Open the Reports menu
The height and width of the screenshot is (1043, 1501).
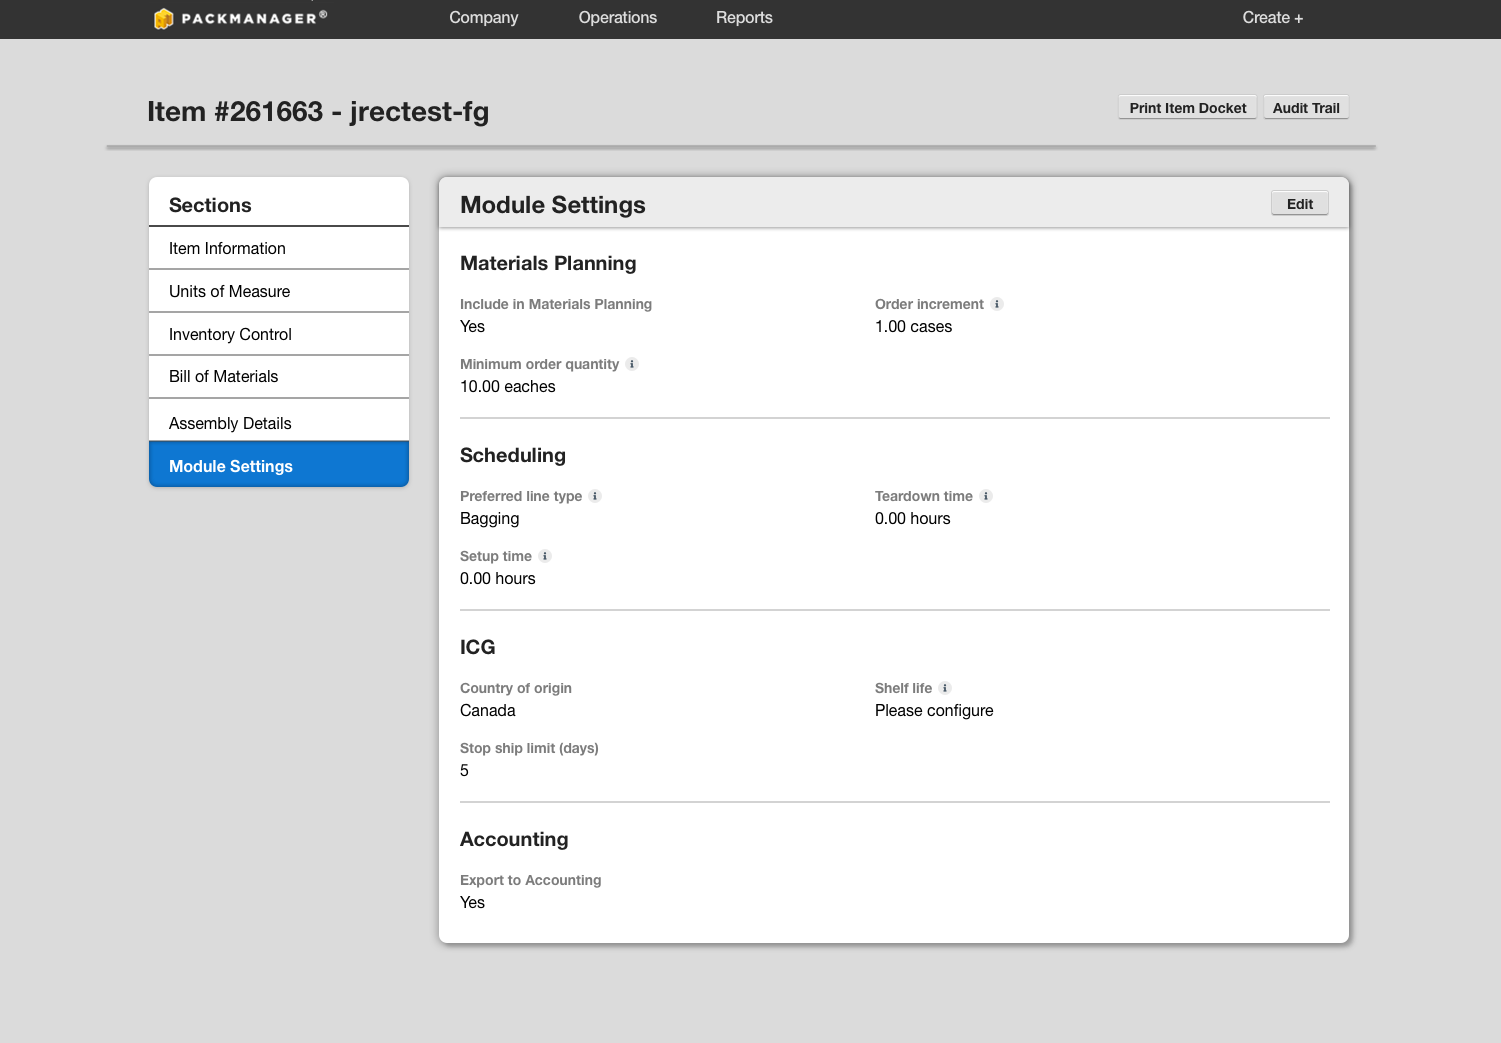(744, 18)
